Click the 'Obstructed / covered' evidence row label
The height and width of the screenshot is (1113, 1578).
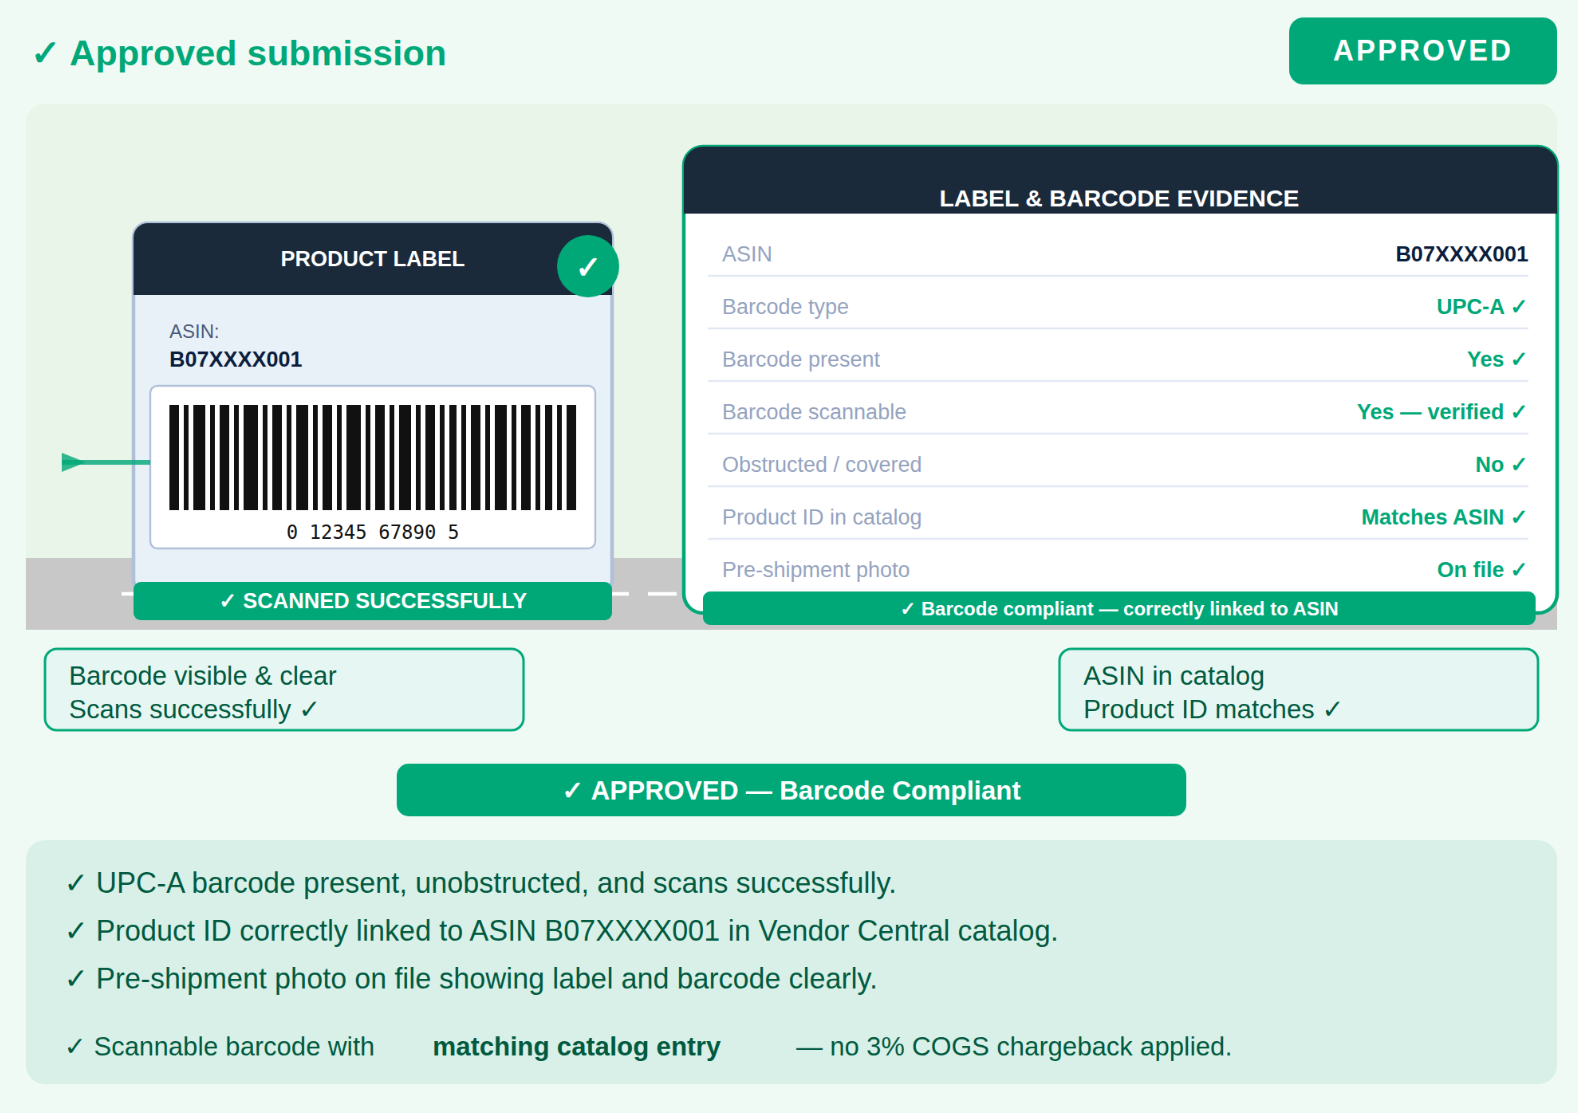pos(822,465)
